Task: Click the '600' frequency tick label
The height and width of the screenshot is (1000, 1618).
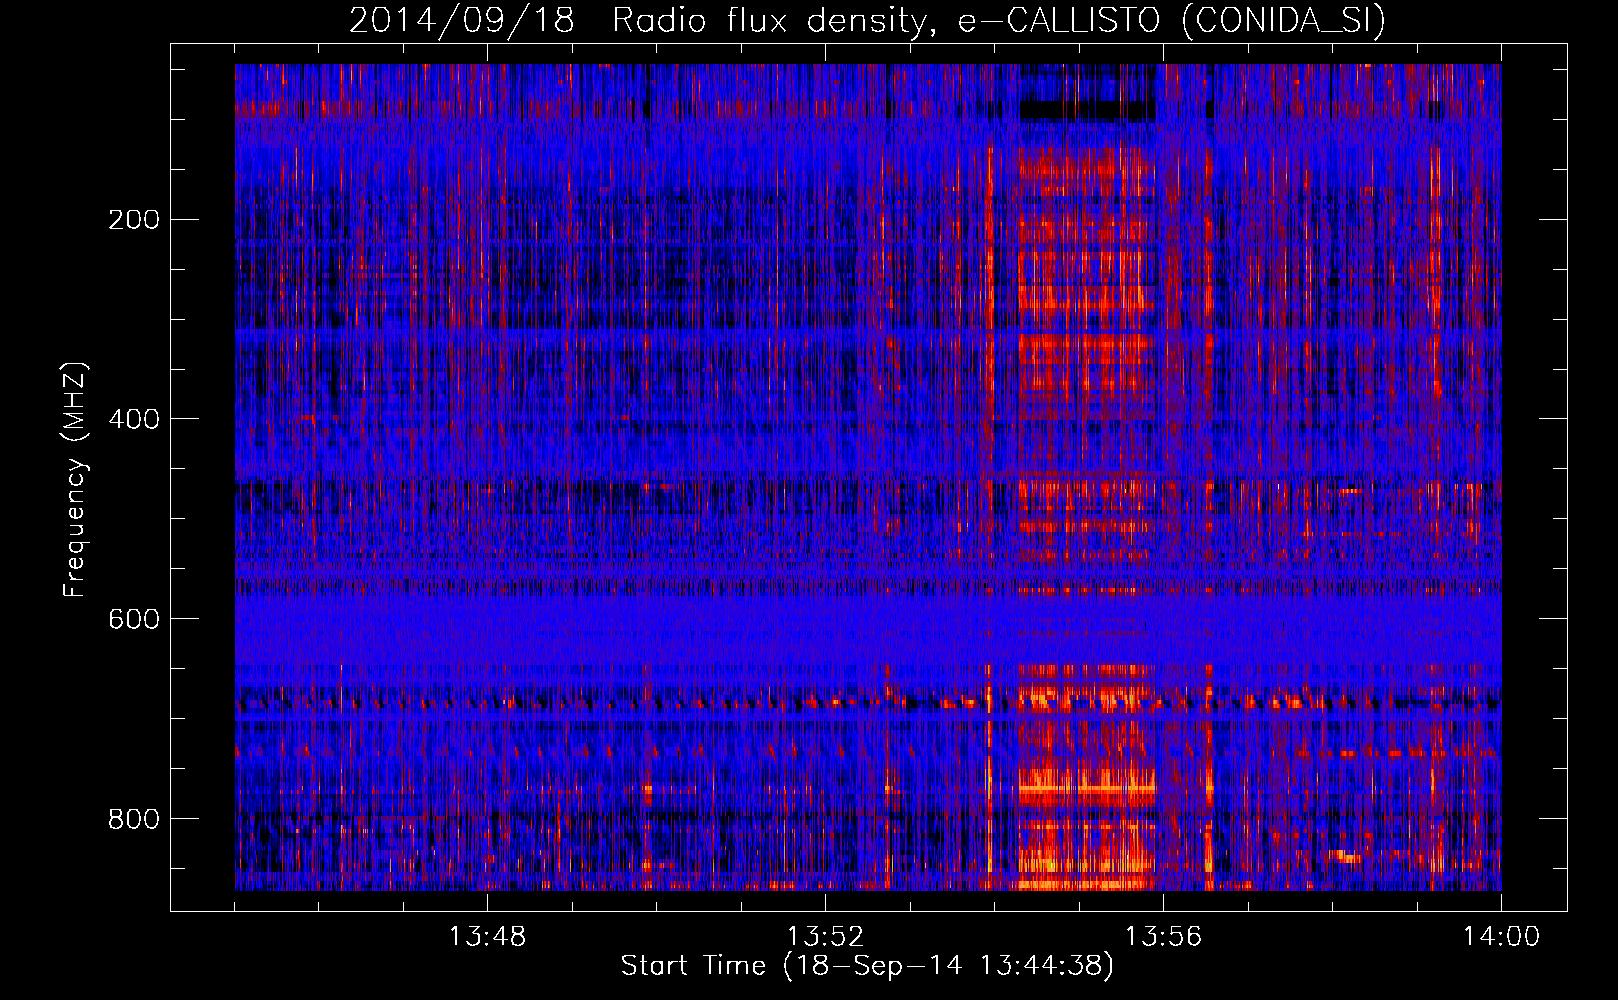Action: tap(133, 619)
